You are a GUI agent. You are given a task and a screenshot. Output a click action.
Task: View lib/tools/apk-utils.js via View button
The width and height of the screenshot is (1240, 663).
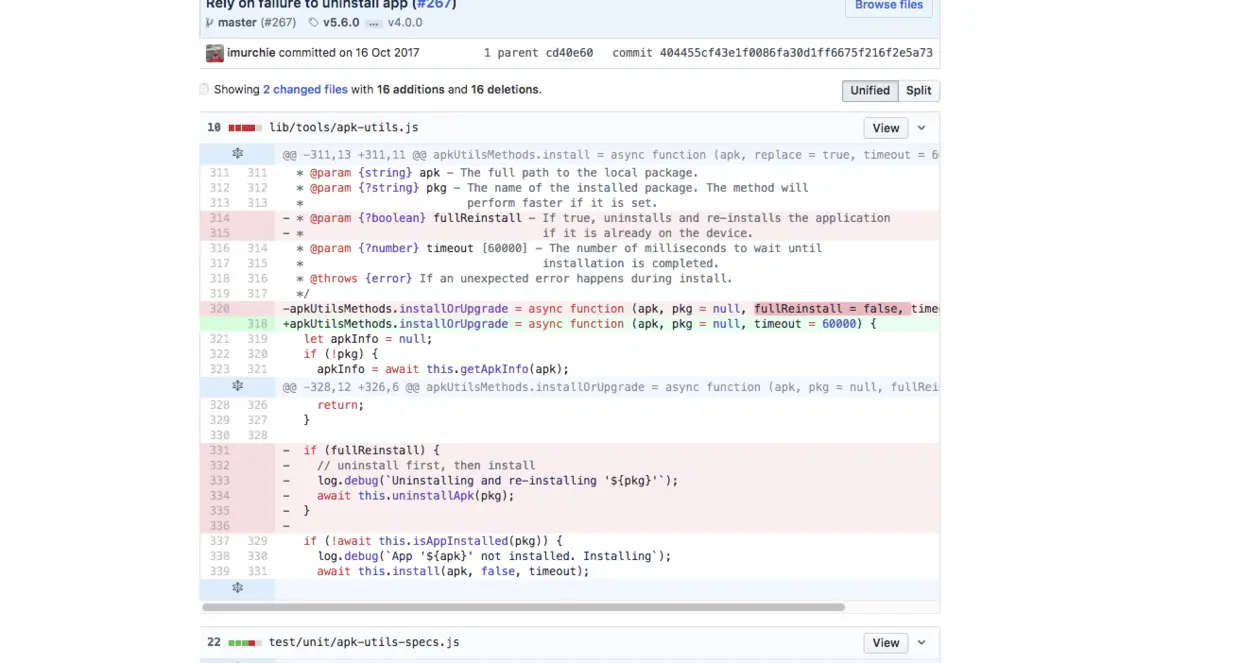point(886,128)
